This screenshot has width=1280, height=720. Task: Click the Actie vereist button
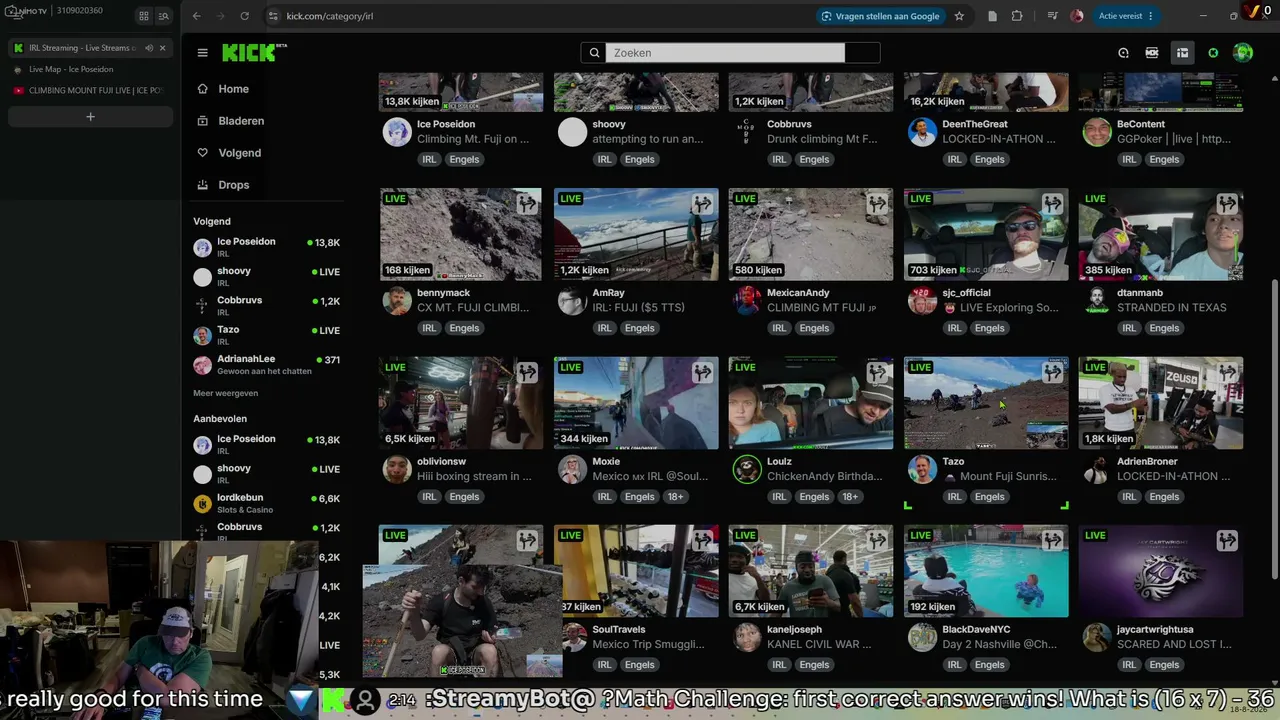(x=1126, y=16)
